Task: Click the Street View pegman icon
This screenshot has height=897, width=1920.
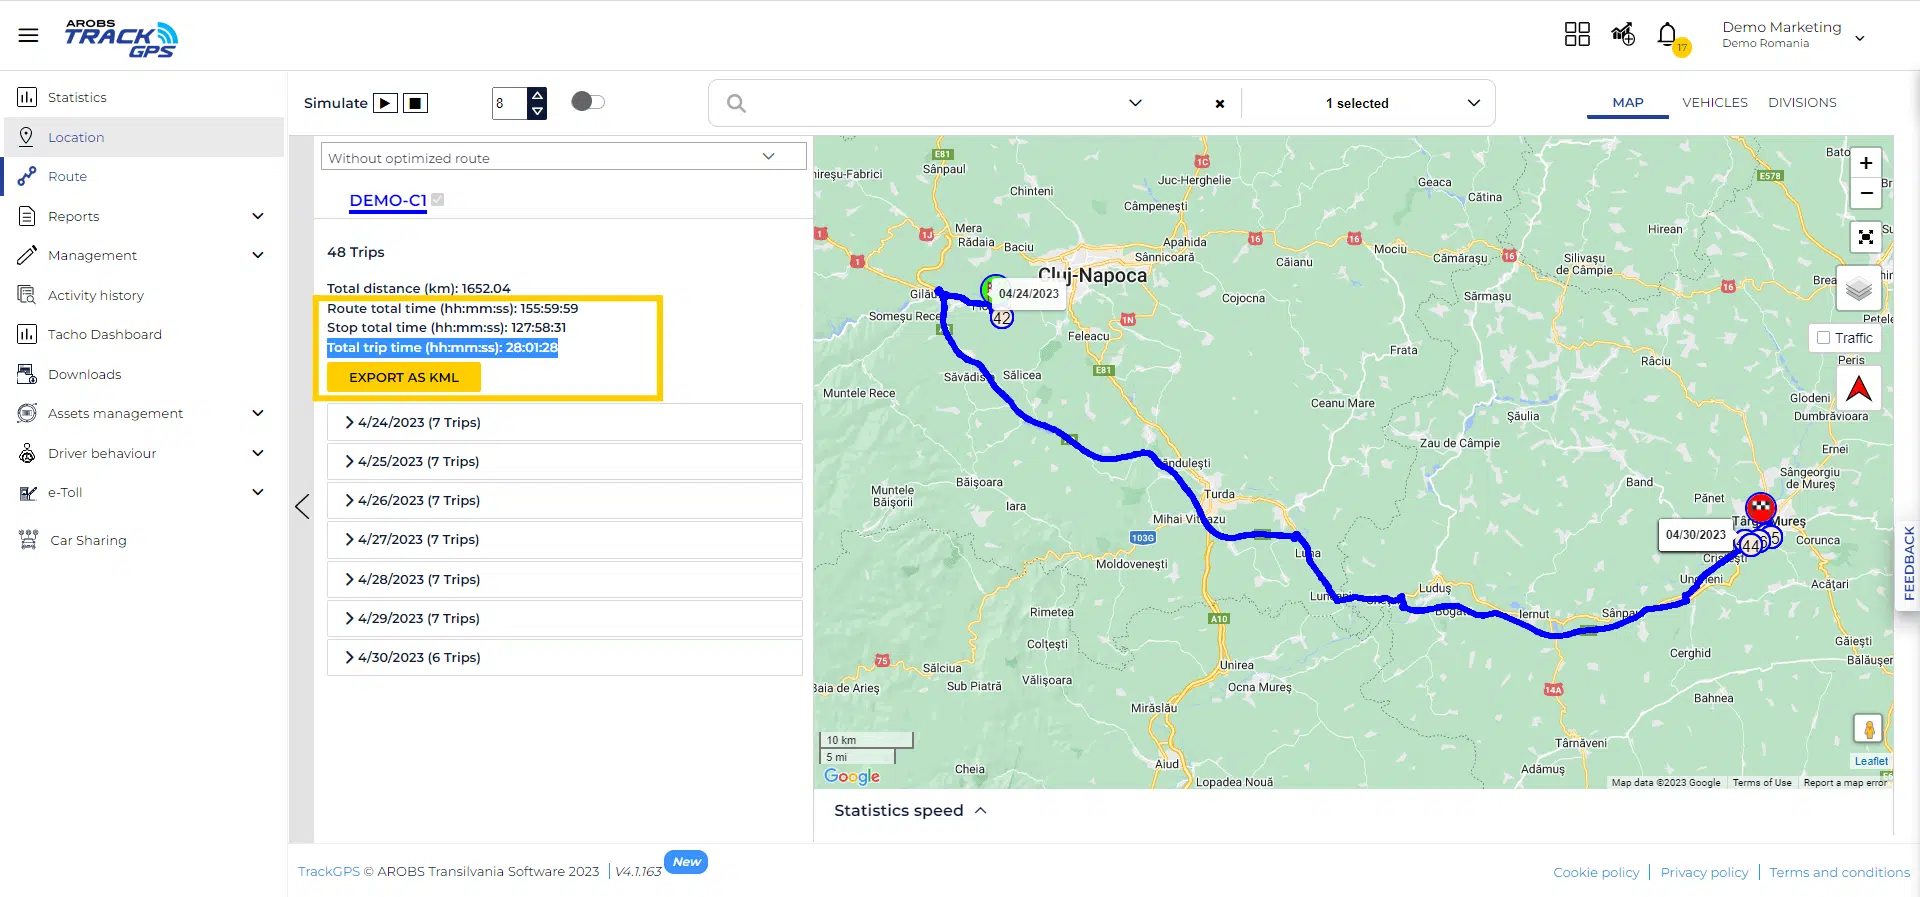Action: pos(1867,729)
